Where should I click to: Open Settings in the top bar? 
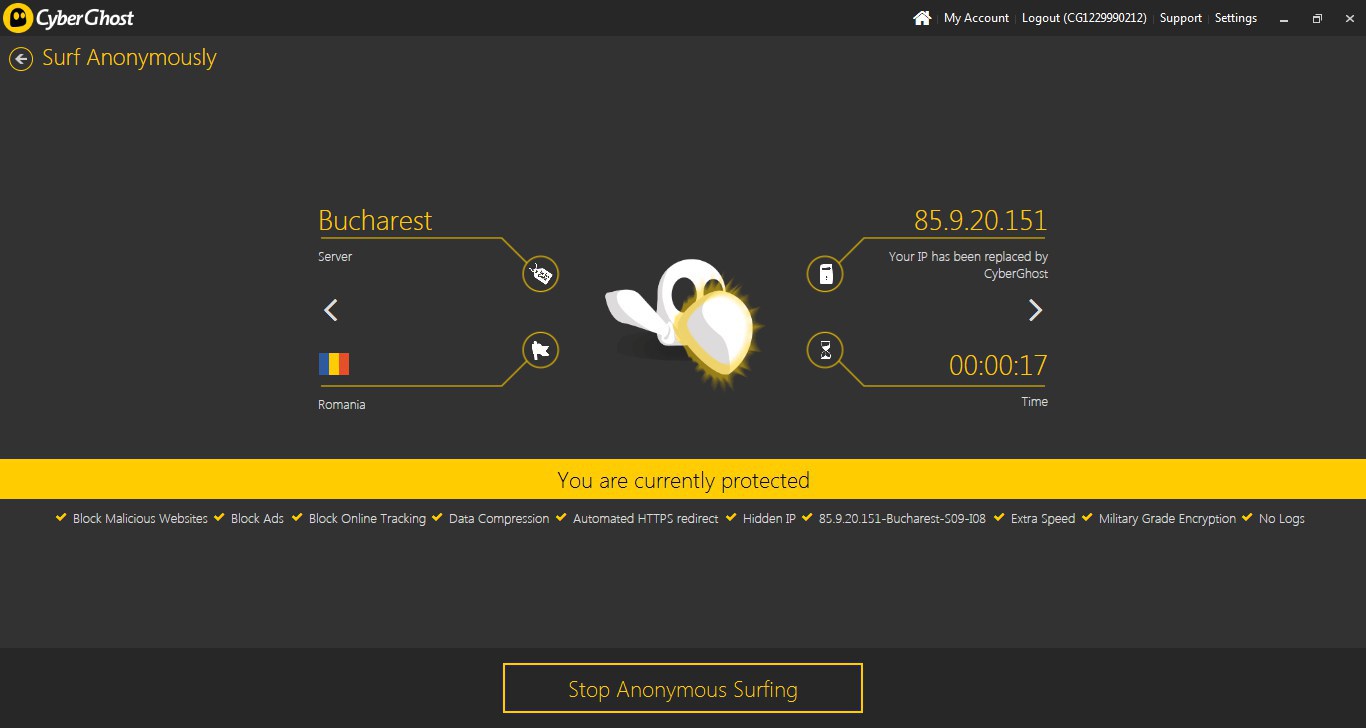(x=1236, y=18)
